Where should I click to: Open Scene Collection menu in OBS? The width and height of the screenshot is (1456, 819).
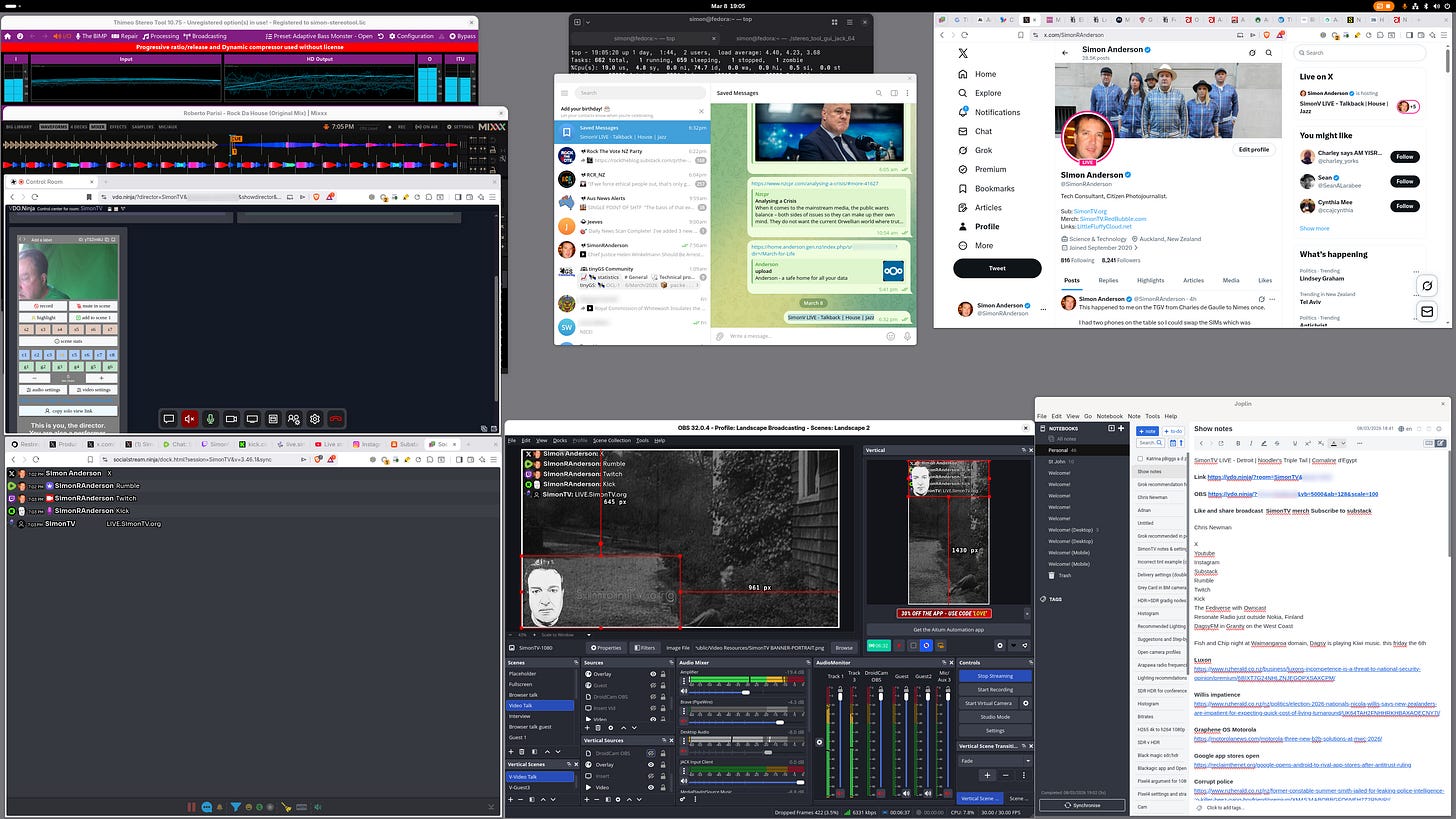click(x=612, y=440)
